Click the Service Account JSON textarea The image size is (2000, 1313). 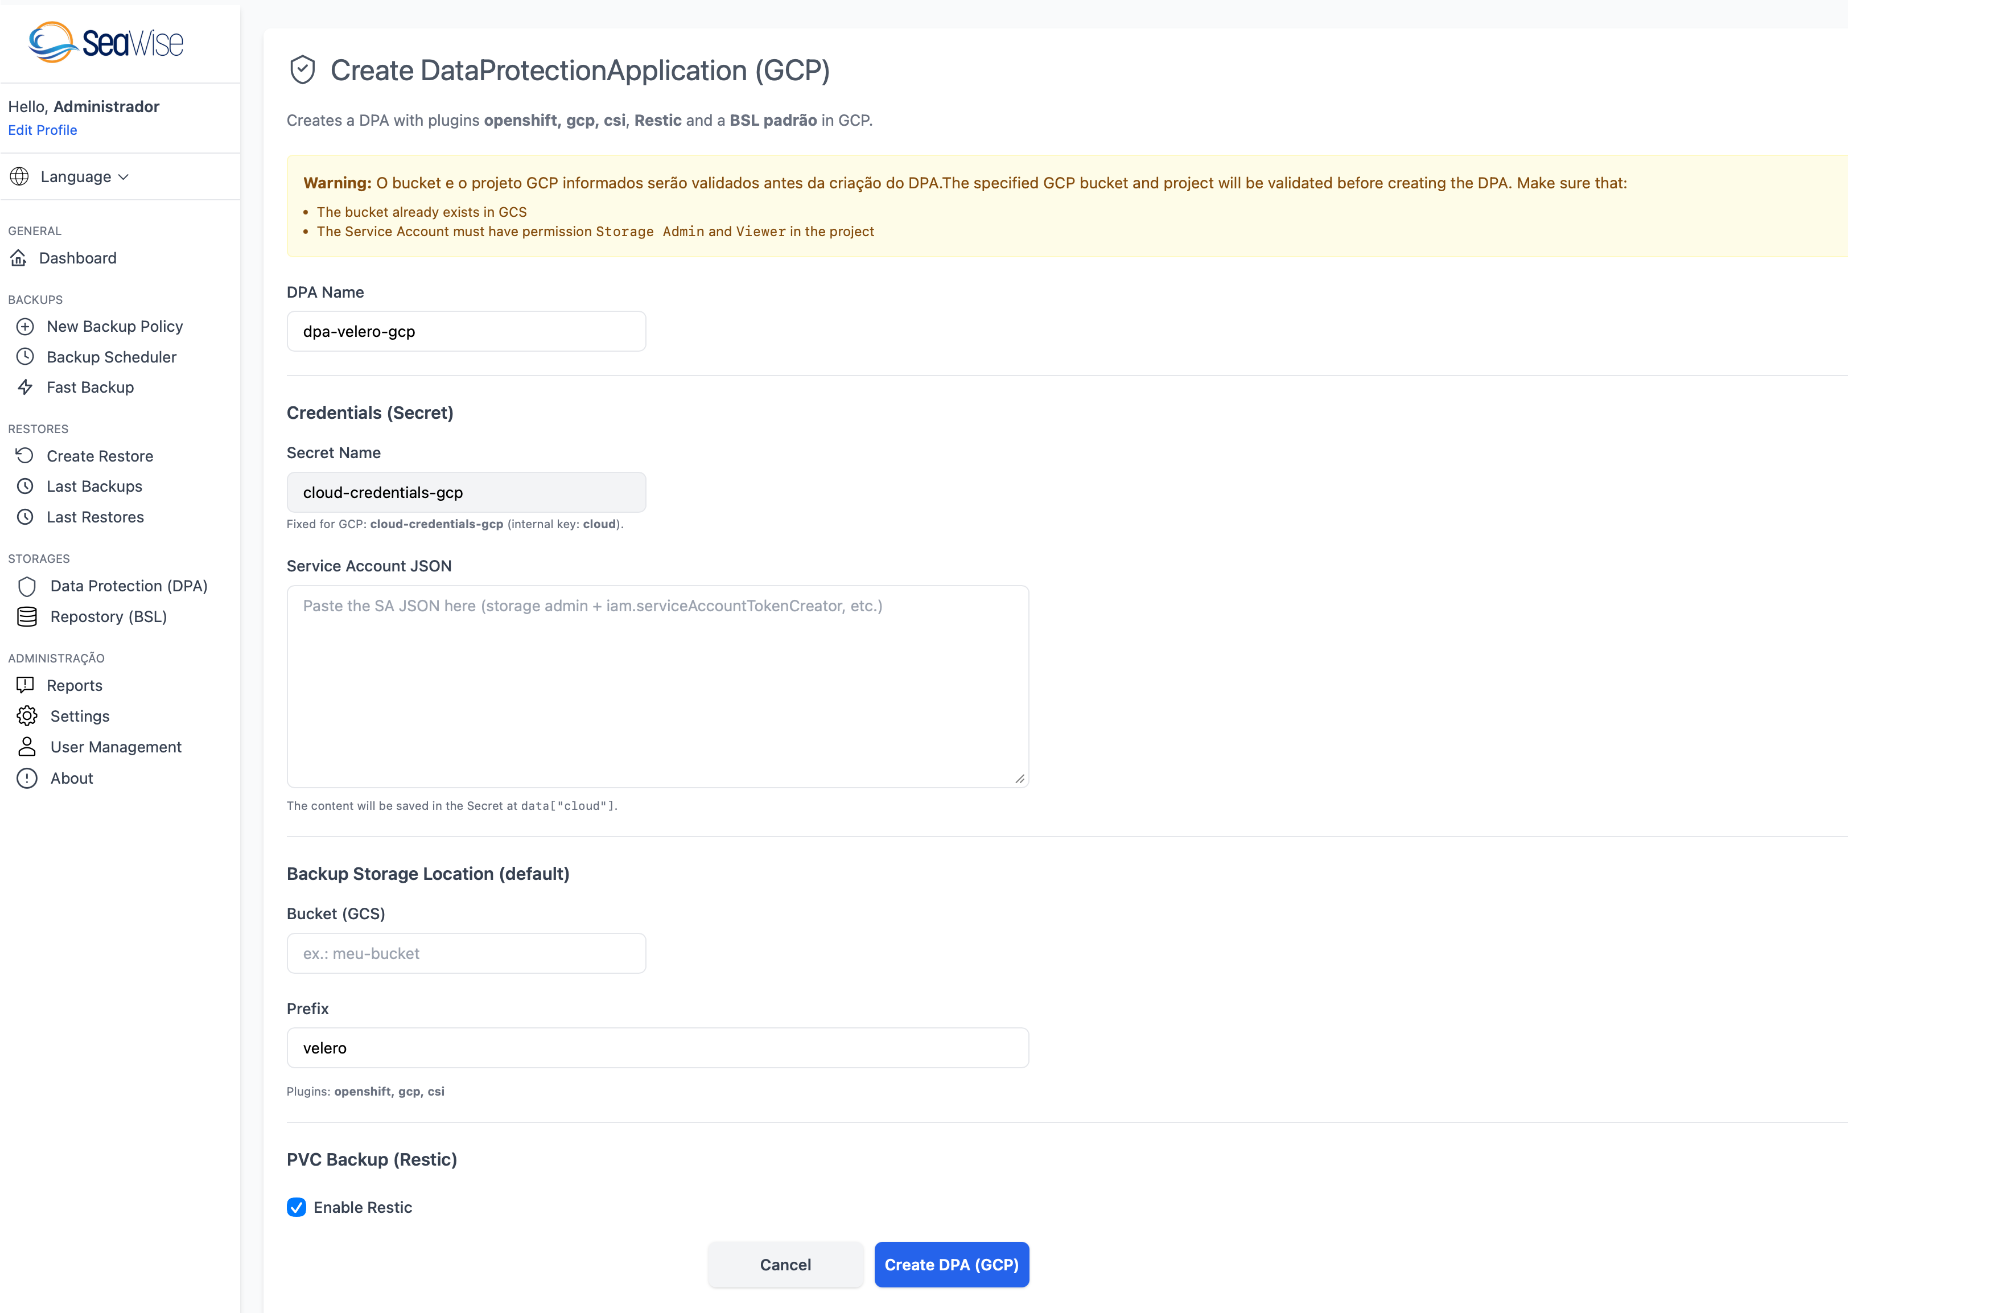[x=657, y=687]
